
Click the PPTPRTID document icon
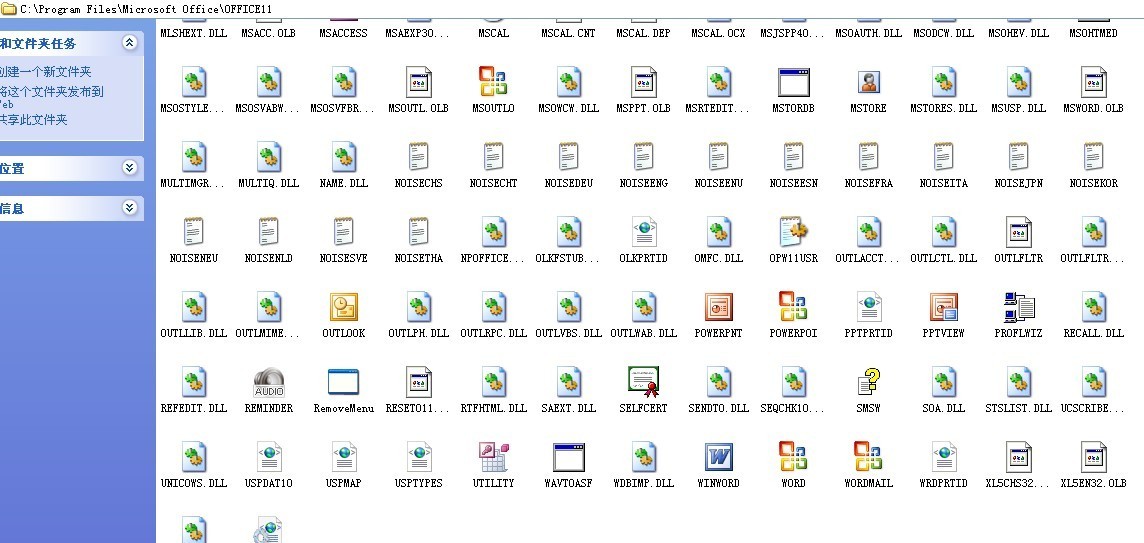click(868, 307)
